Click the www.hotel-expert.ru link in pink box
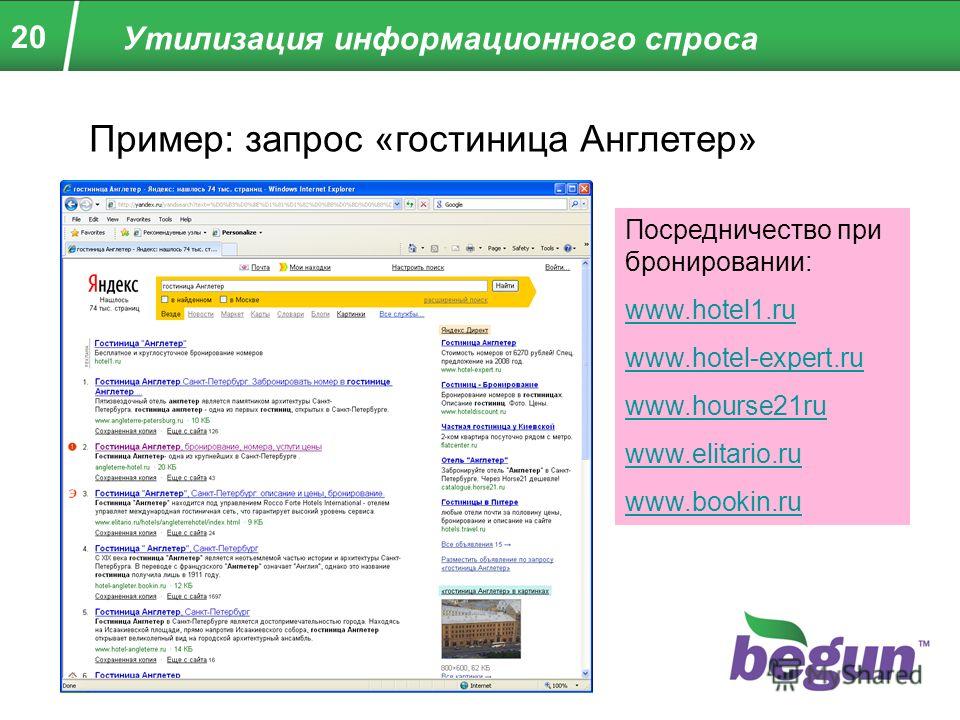The width and height of the screenshot is (960, 720). [744, 358]
